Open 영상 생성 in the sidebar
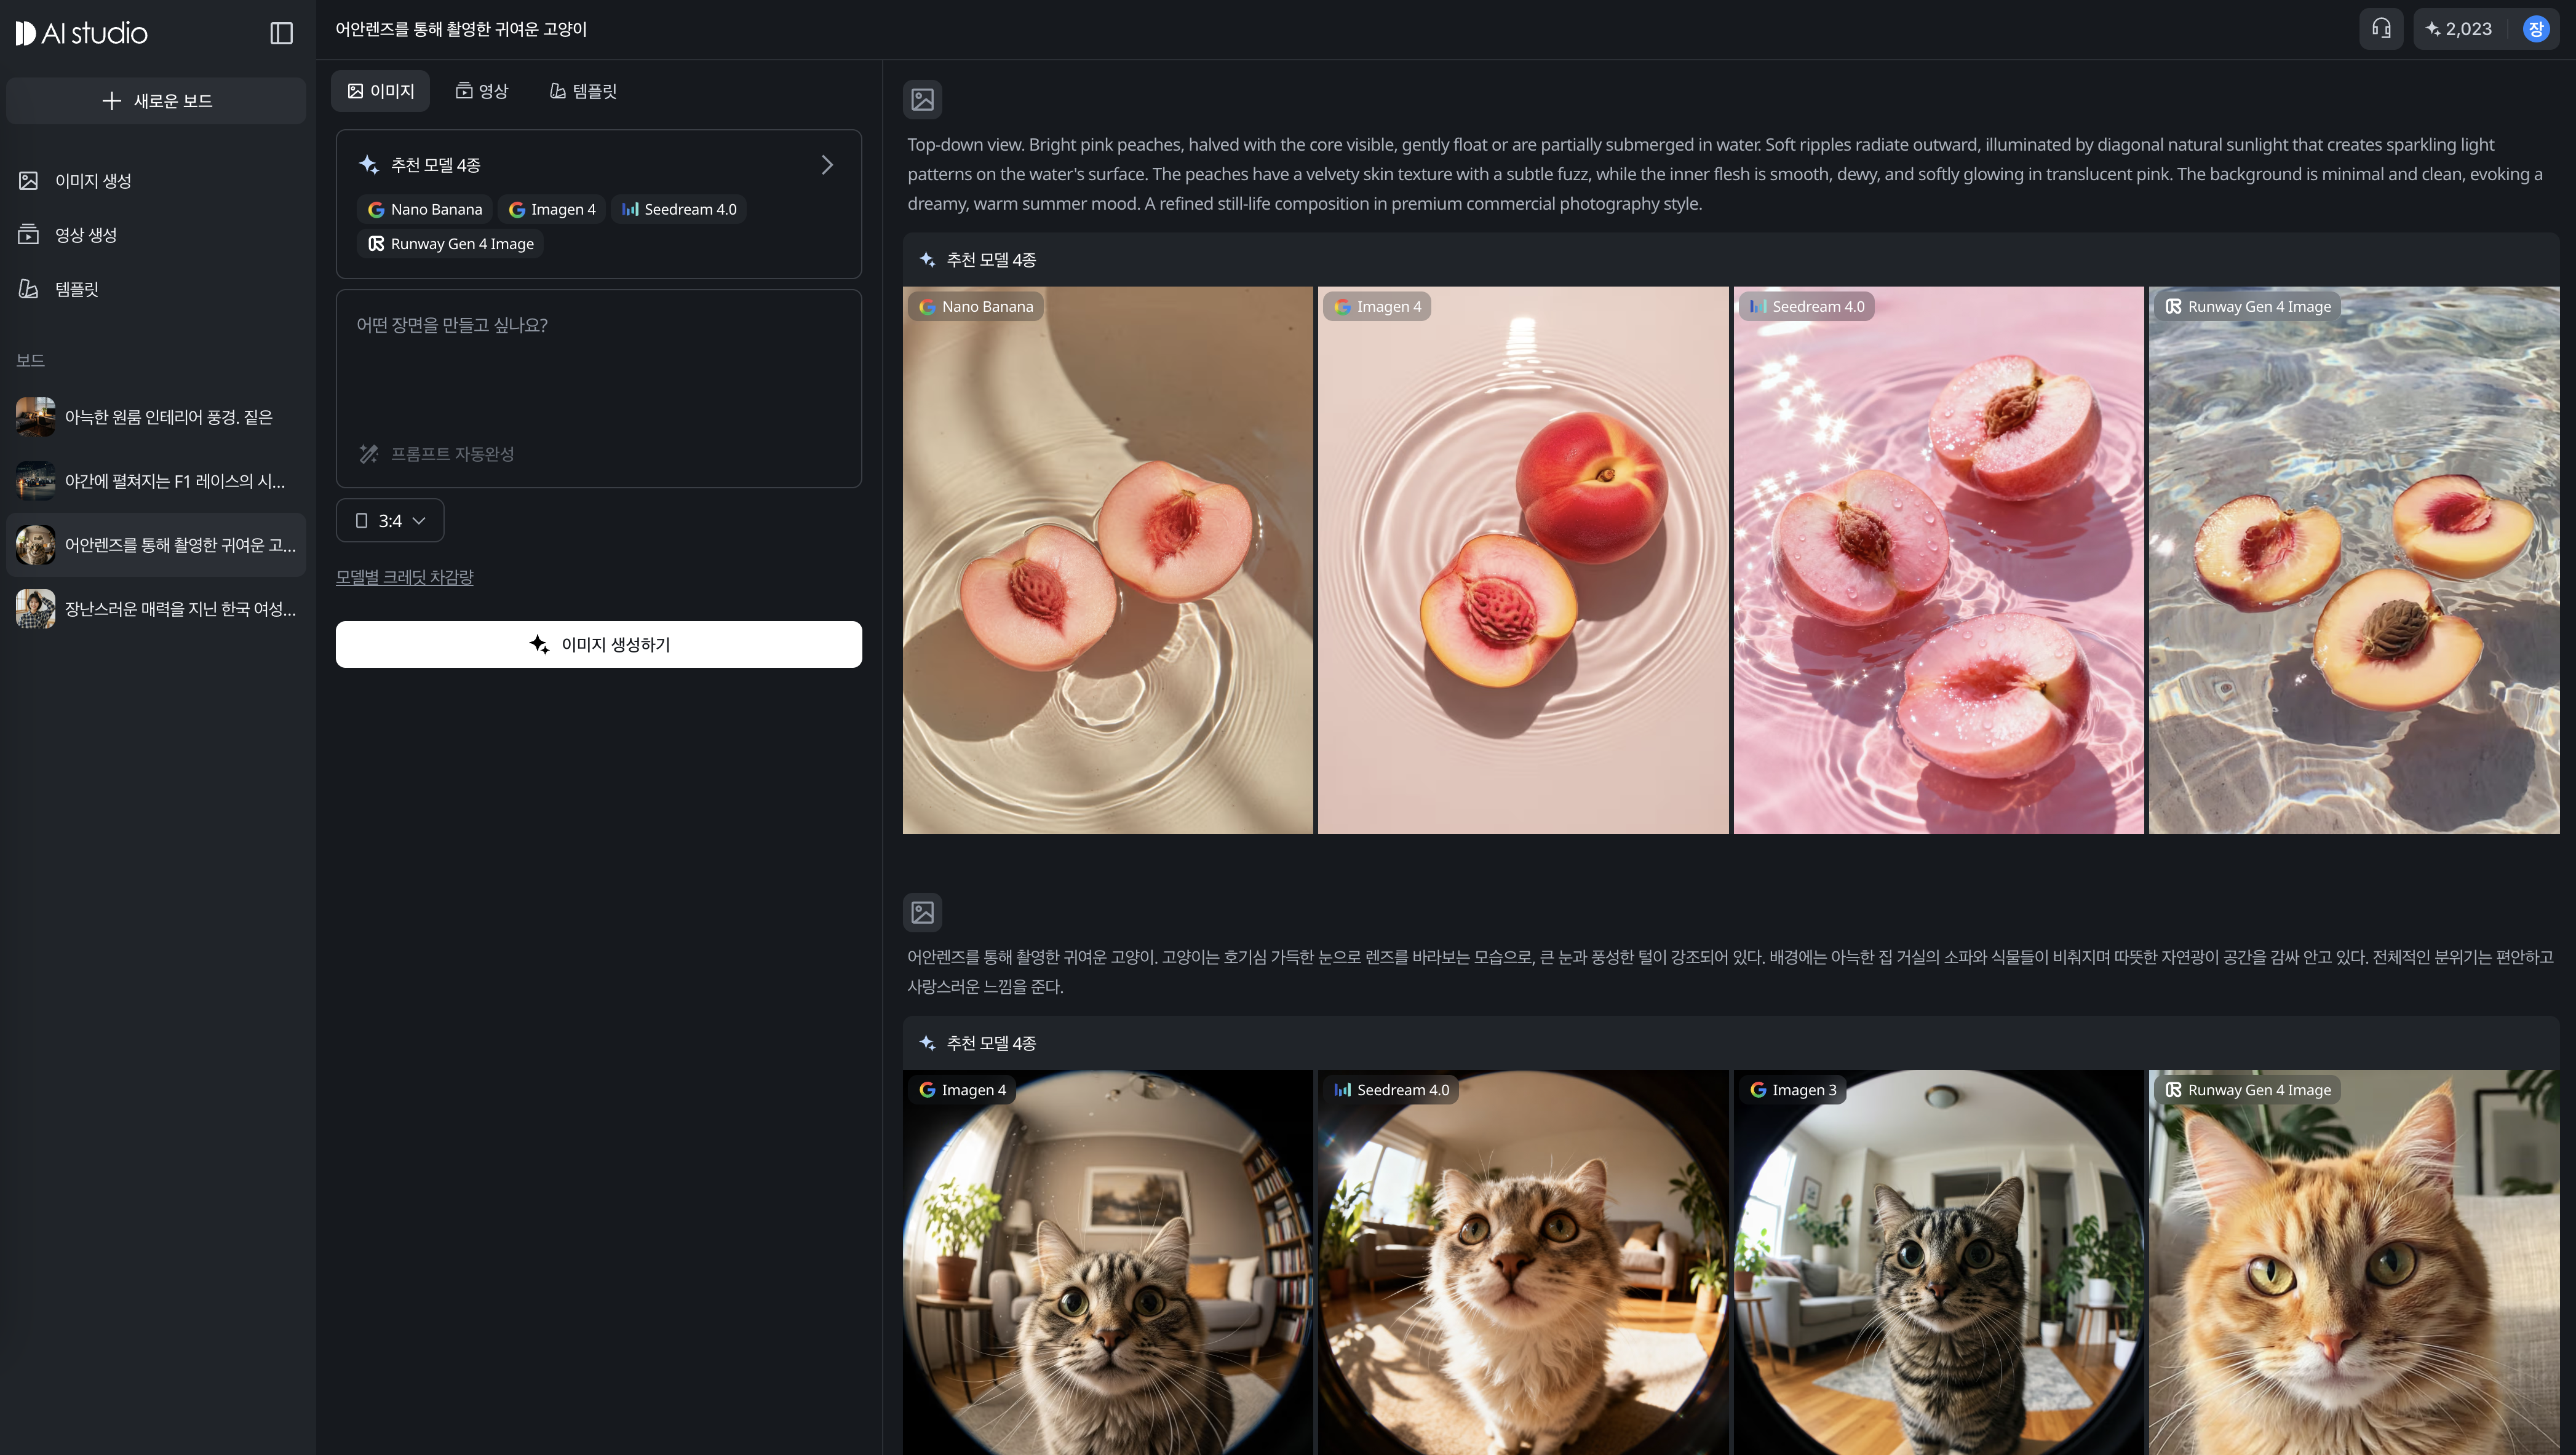The width and height of the screenshot is (2576, 1455). pyautogui.click(x=85, y=235)
